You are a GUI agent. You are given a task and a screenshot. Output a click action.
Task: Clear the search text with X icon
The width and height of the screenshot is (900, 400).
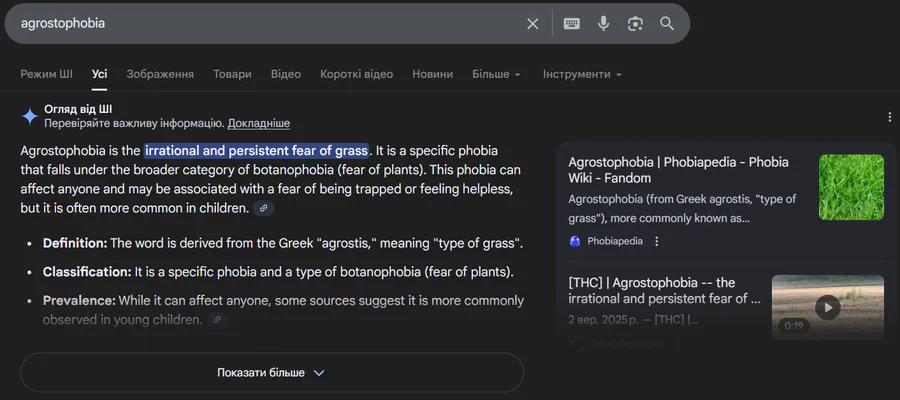pos(533,24)
